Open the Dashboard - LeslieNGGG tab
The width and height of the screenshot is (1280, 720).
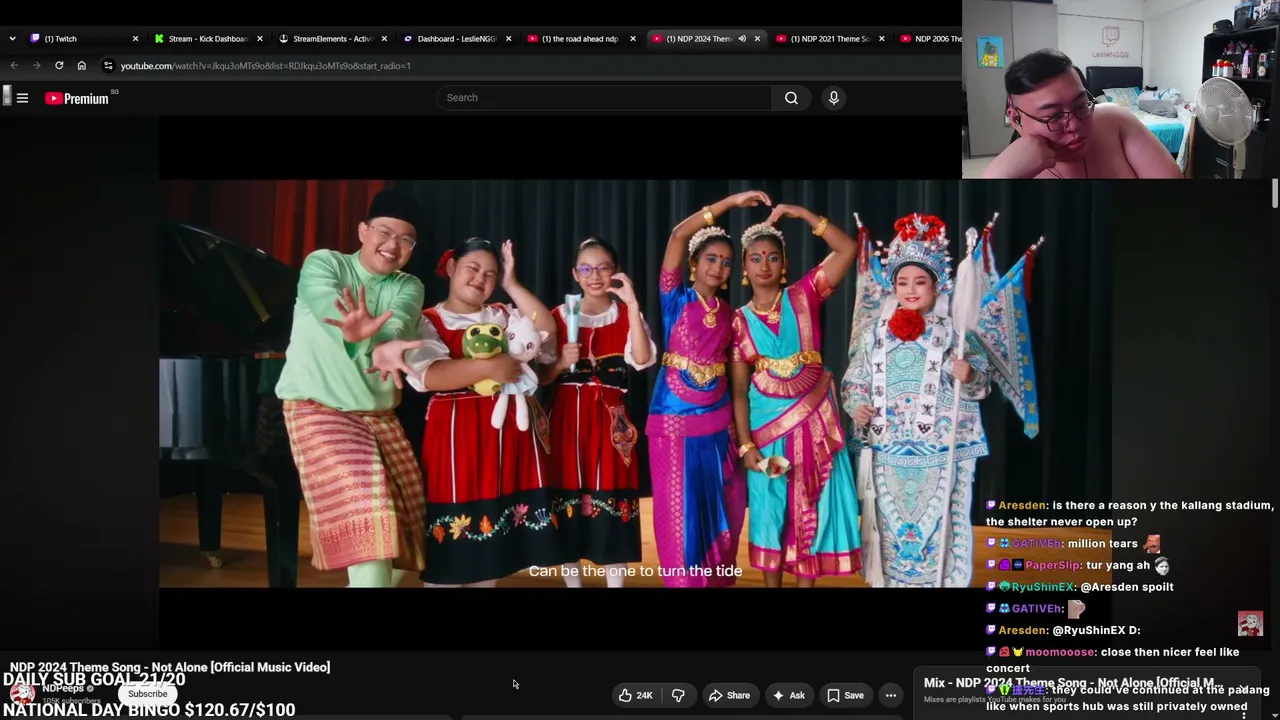pyautogui.click(x=457, y=39)
